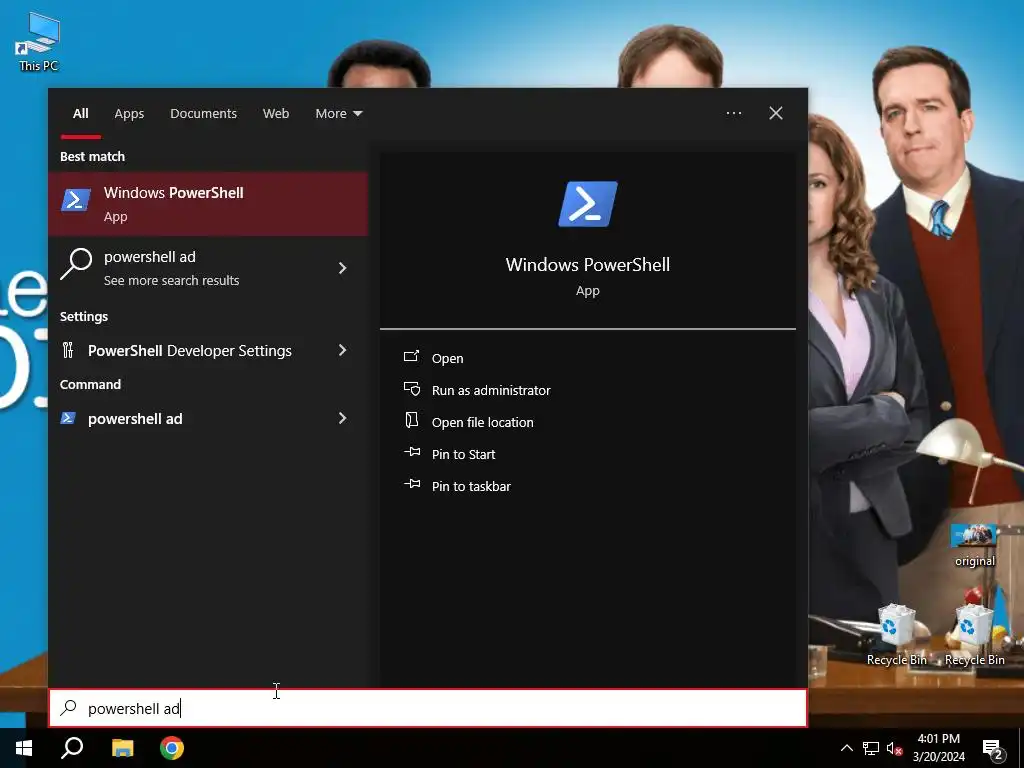Click the large PowerShell icon in preview pane

tap(588, 204)
